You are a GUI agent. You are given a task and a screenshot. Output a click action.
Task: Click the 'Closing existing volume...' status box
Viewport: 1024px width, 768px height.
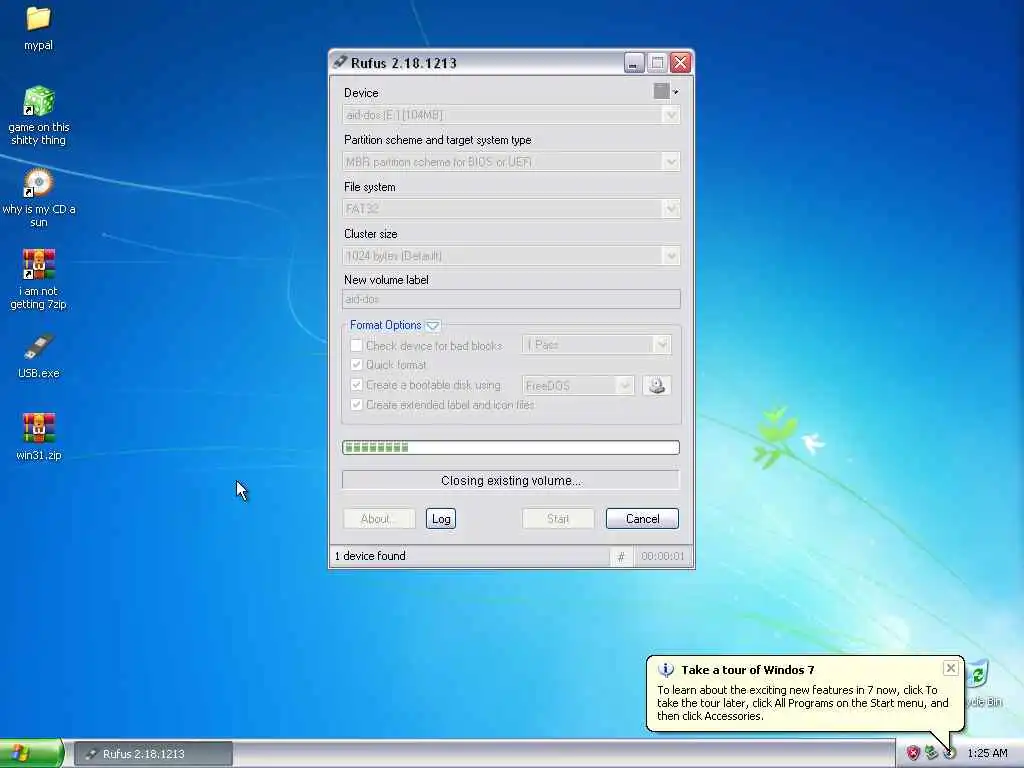pos(511,481)
